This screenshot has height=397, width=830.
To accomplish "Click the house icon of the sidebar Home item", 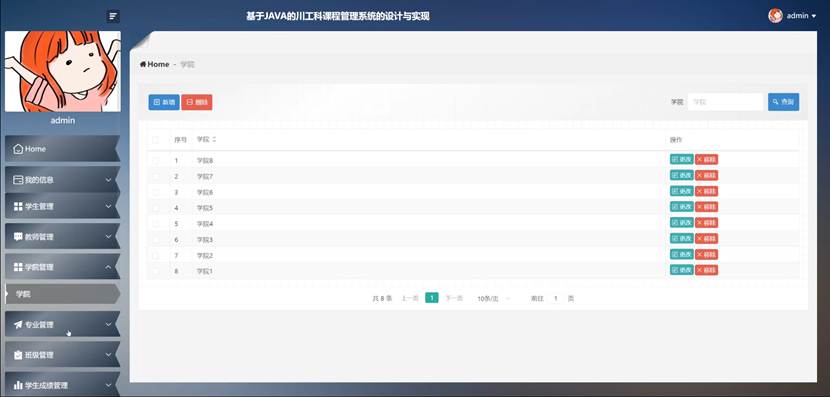I will (19, 149).
